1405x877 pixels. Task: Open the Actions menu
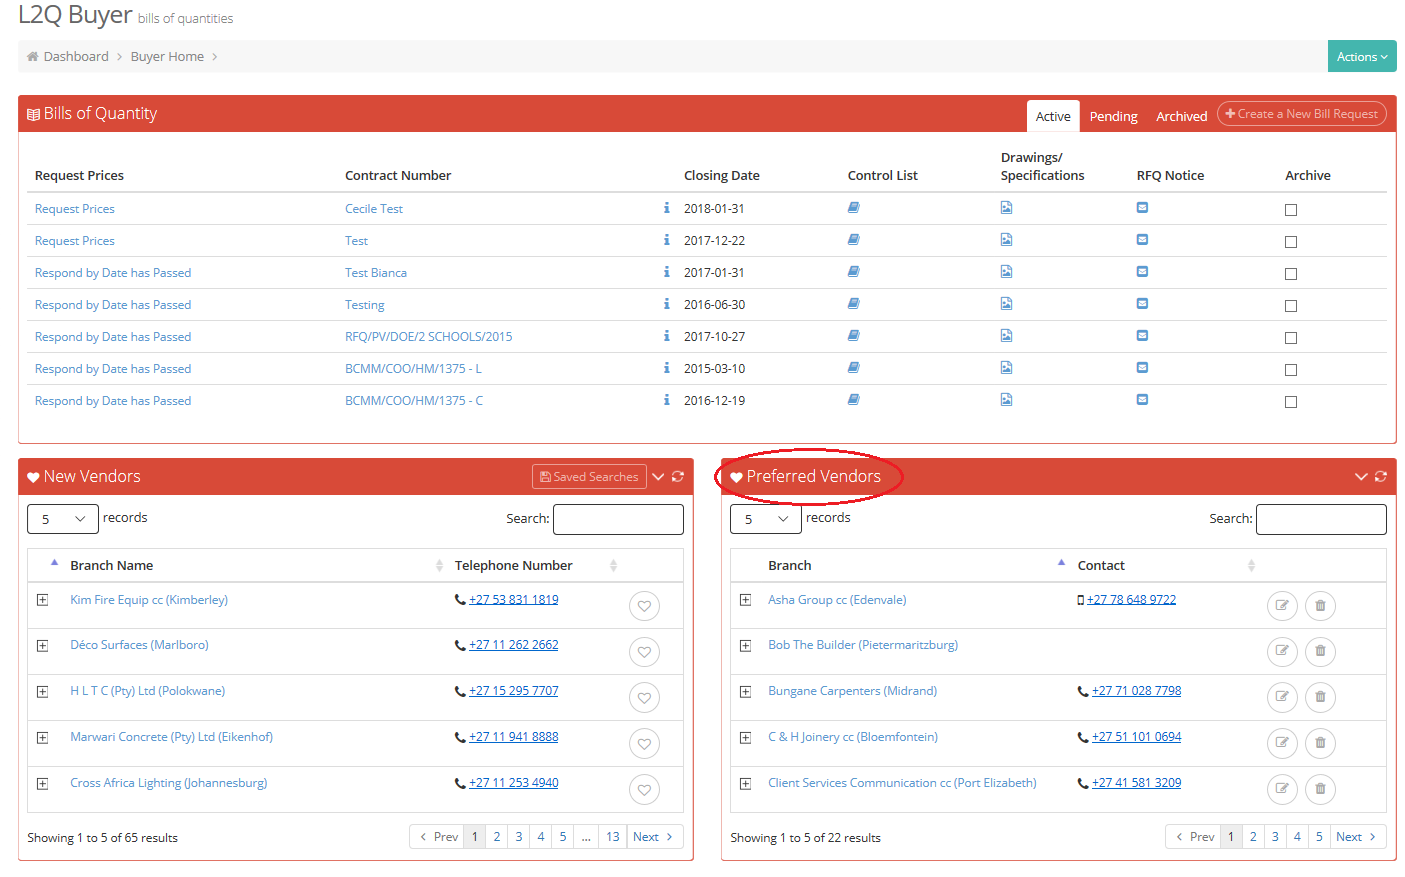click(1361, 56)
